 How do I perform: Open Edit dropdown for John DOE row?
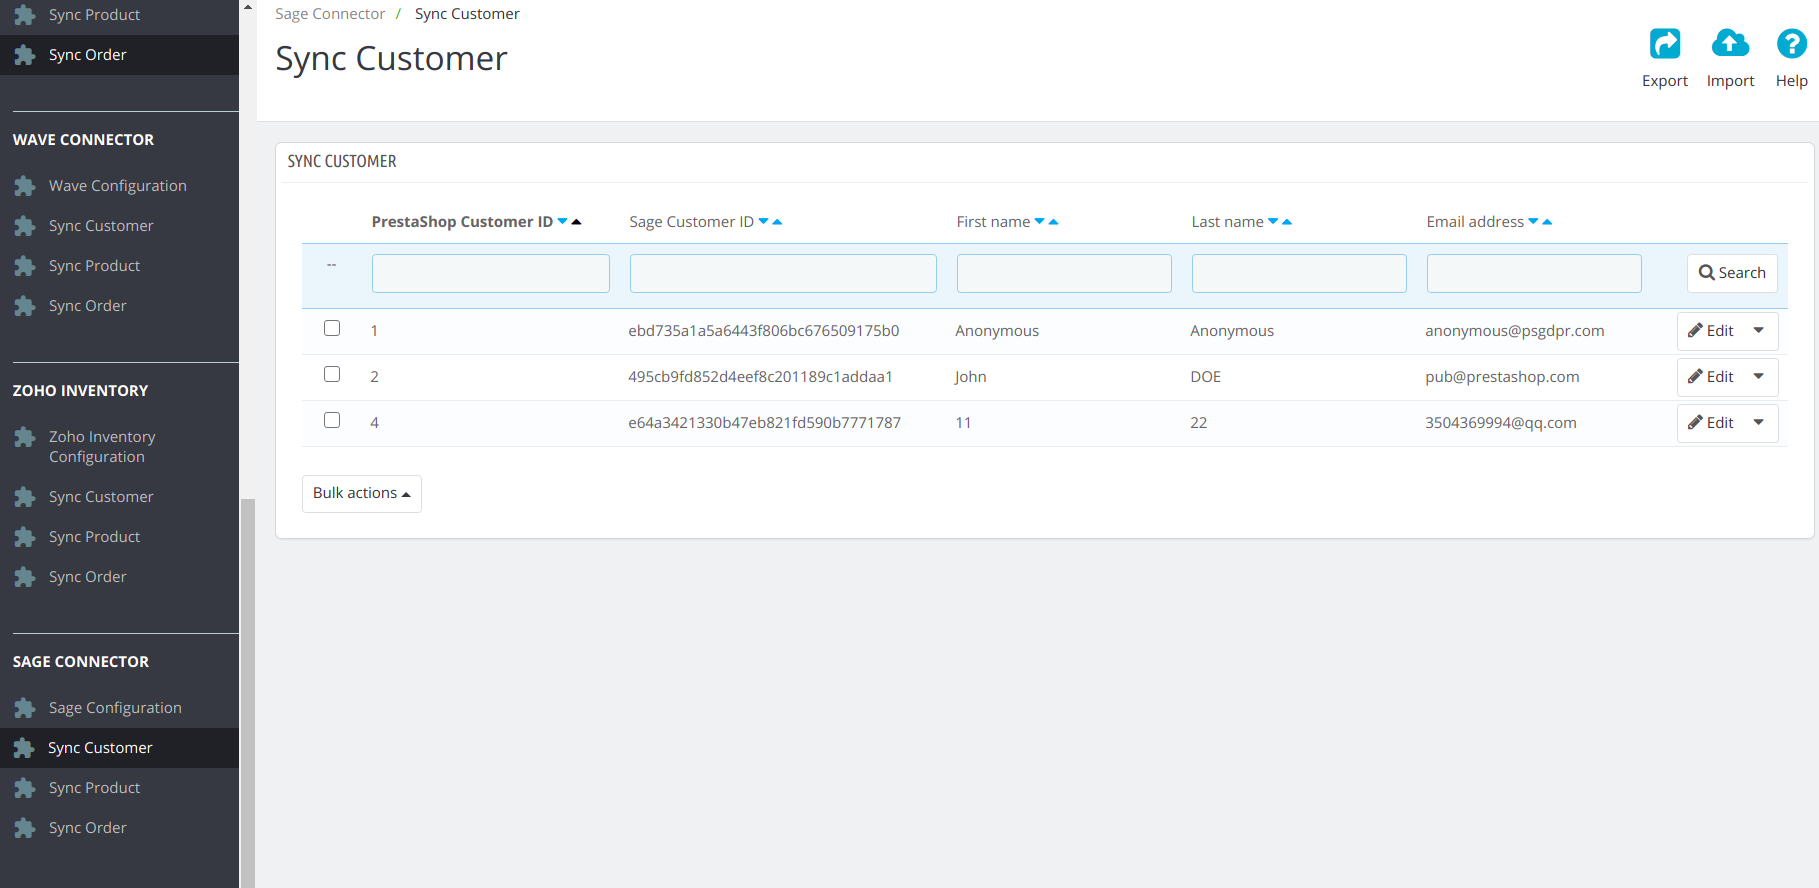[1759, 377]
